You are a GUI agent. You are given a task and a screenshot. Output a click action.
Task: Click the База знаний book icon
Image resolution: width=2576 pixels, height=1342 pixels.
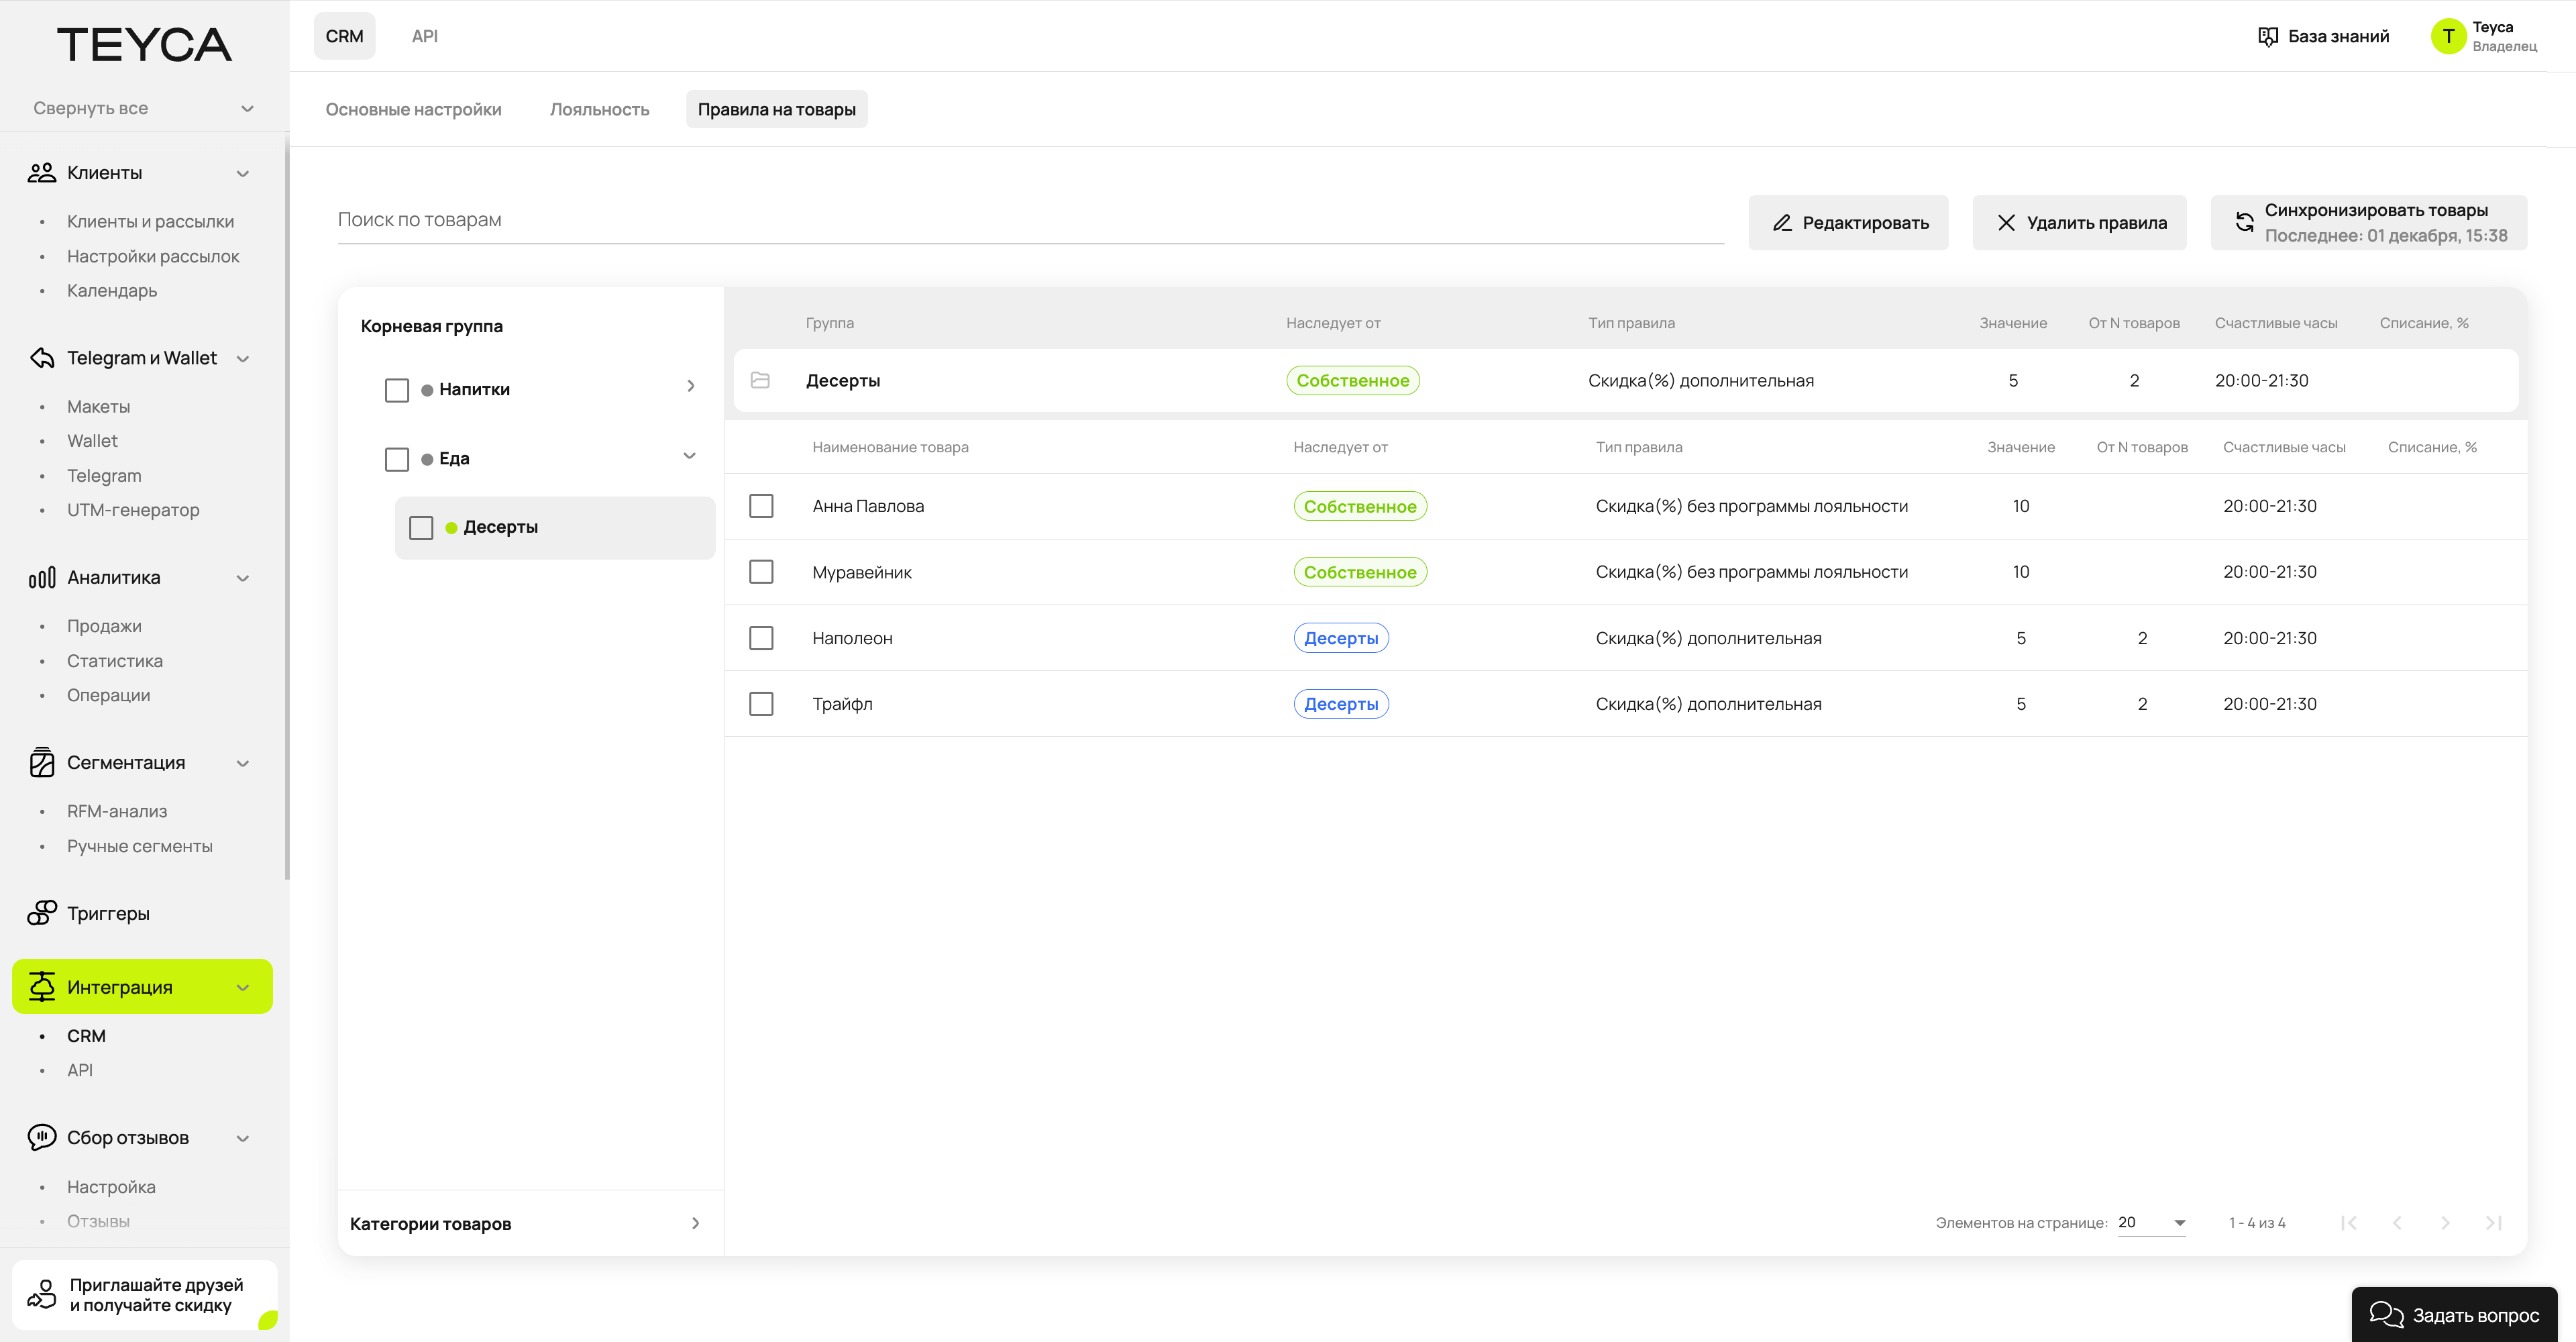2268,37
